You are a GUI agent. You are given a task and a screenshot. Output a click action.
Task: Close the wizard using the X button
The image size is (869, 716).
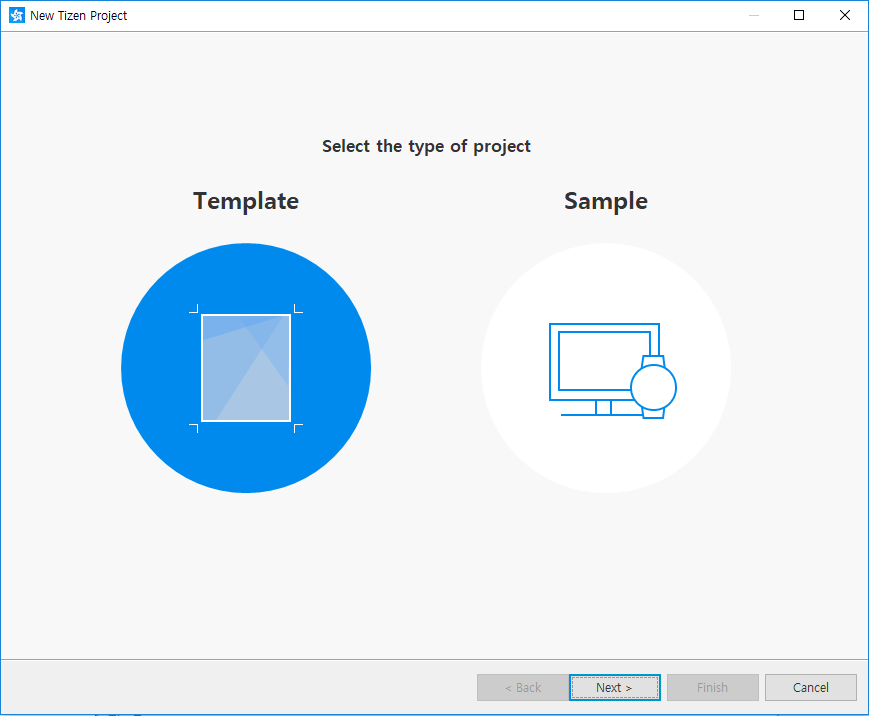(844, 15)
